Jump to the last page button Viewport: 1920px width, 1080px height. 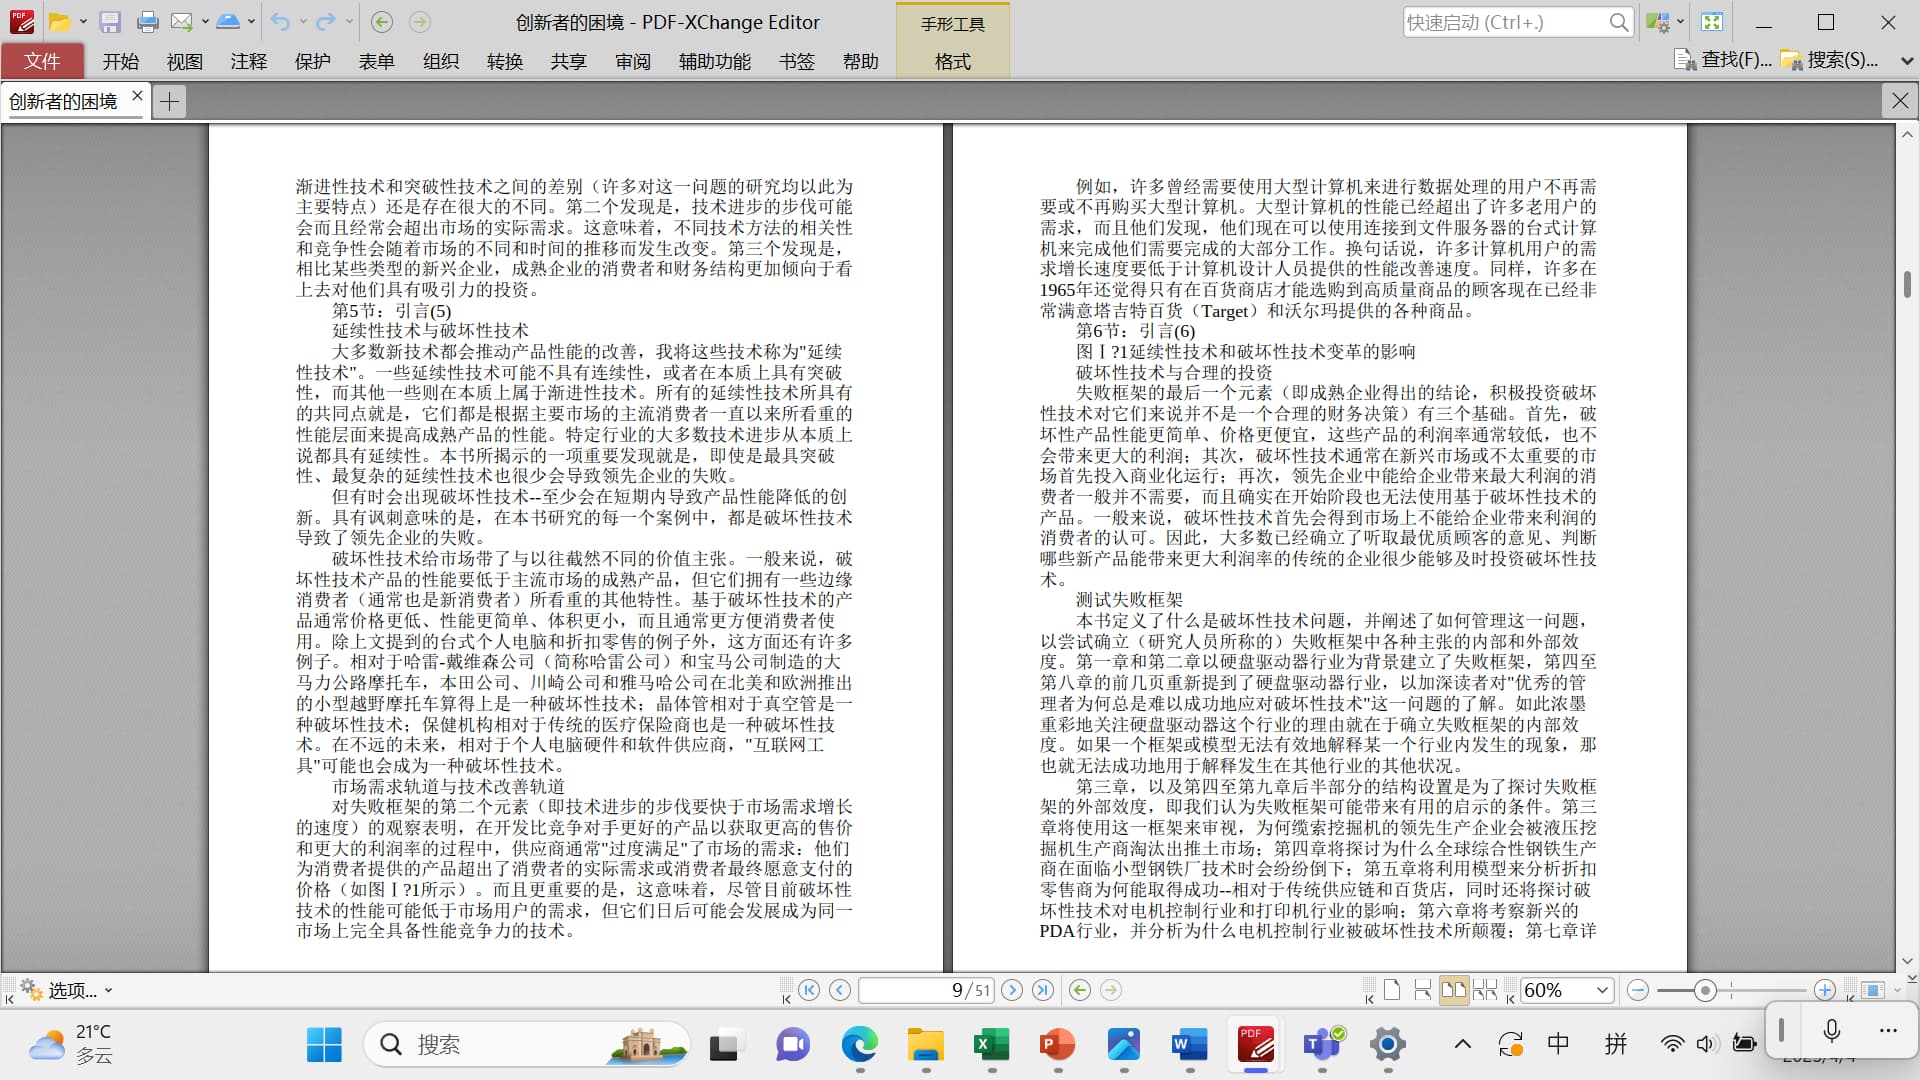[x=1043, y=990]
